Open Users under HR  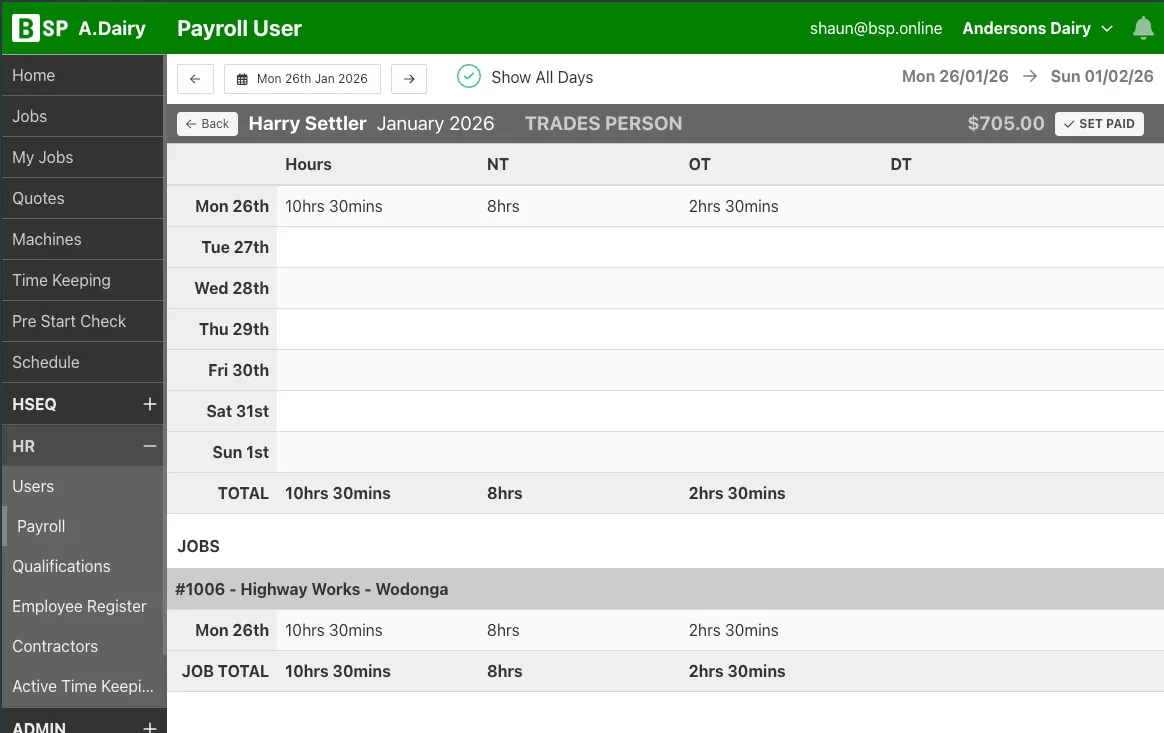pyautogui.click(x=82, y=486)
